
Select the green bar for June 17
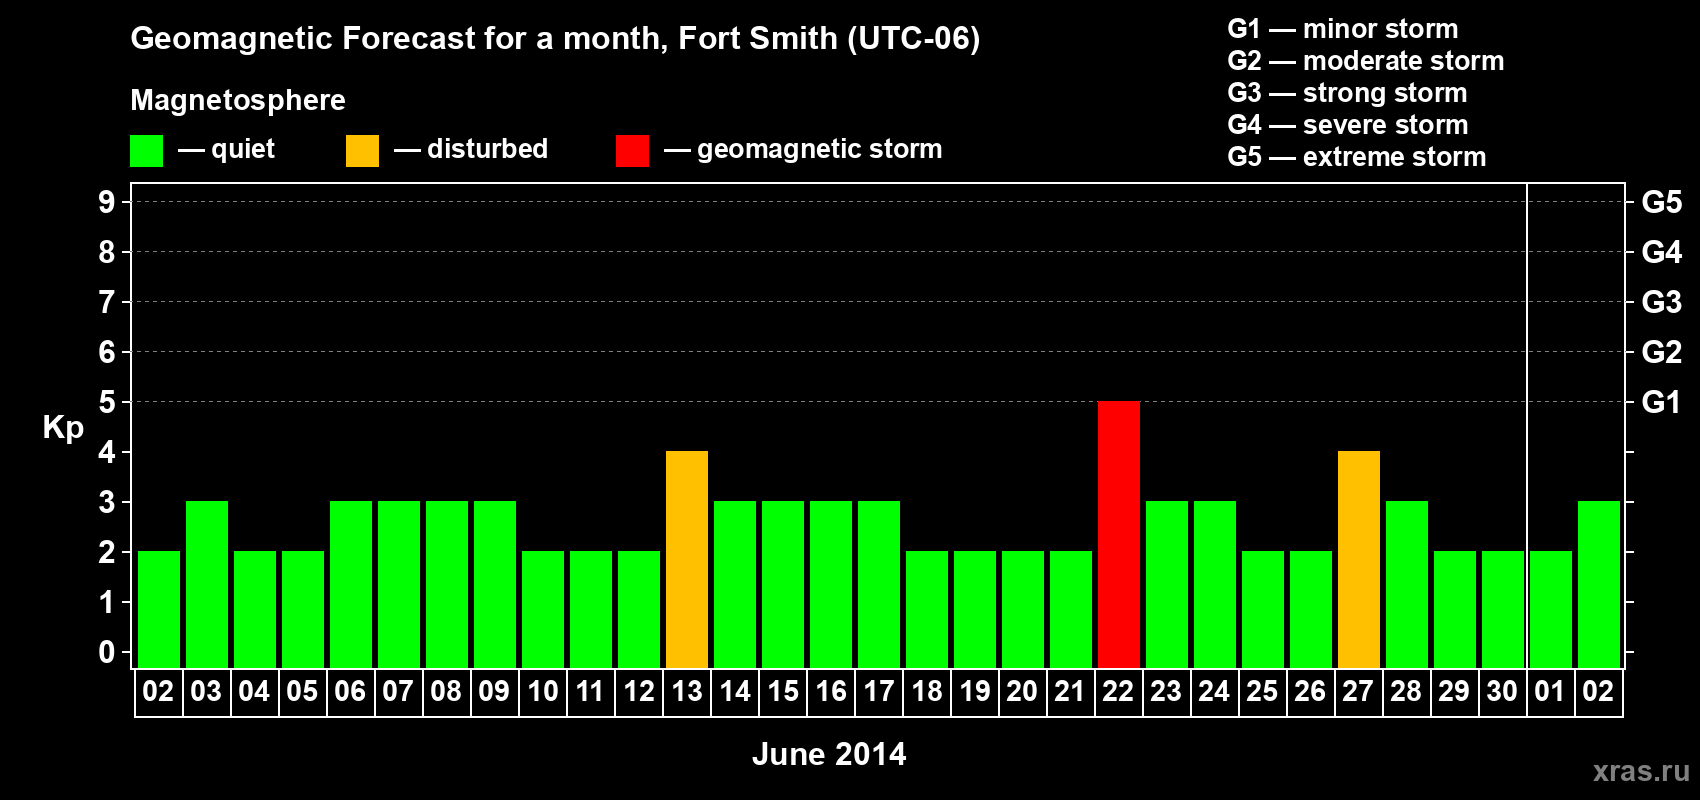878,584
